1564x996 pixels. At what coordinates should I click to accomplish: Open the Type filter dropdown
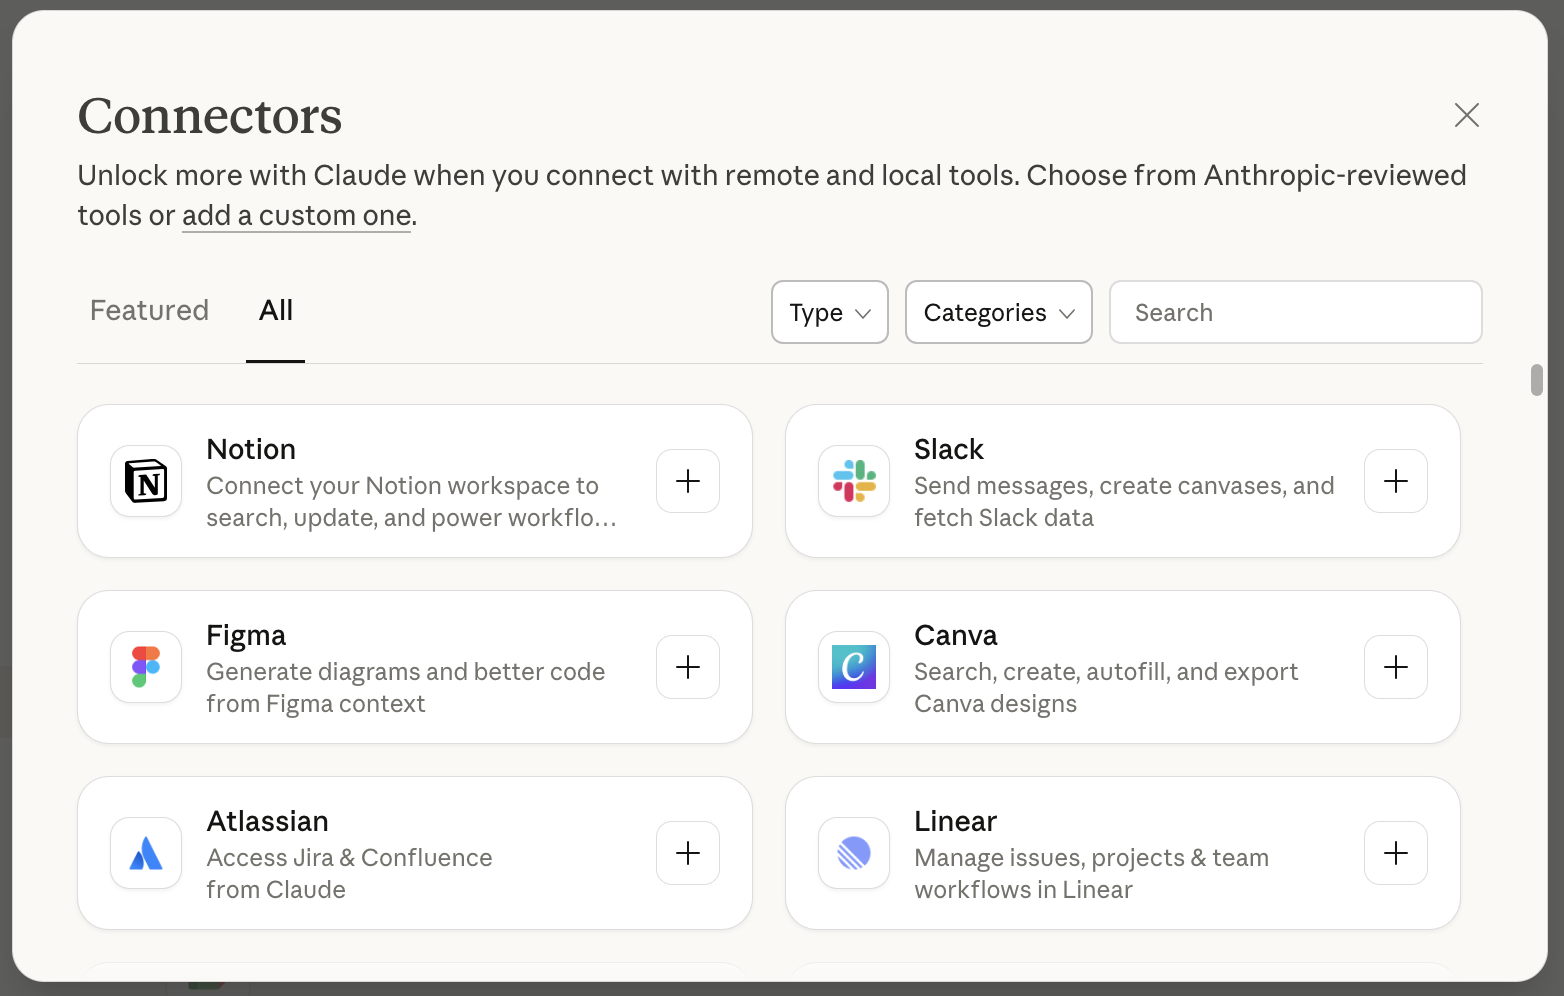pos(829,312)
